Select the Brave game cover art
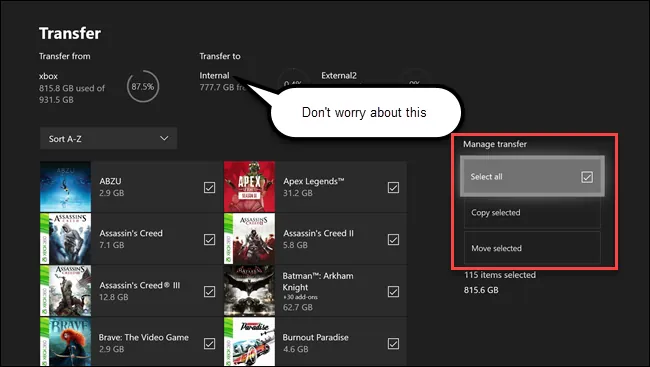650x367 pixels. (x=65, y=342)
